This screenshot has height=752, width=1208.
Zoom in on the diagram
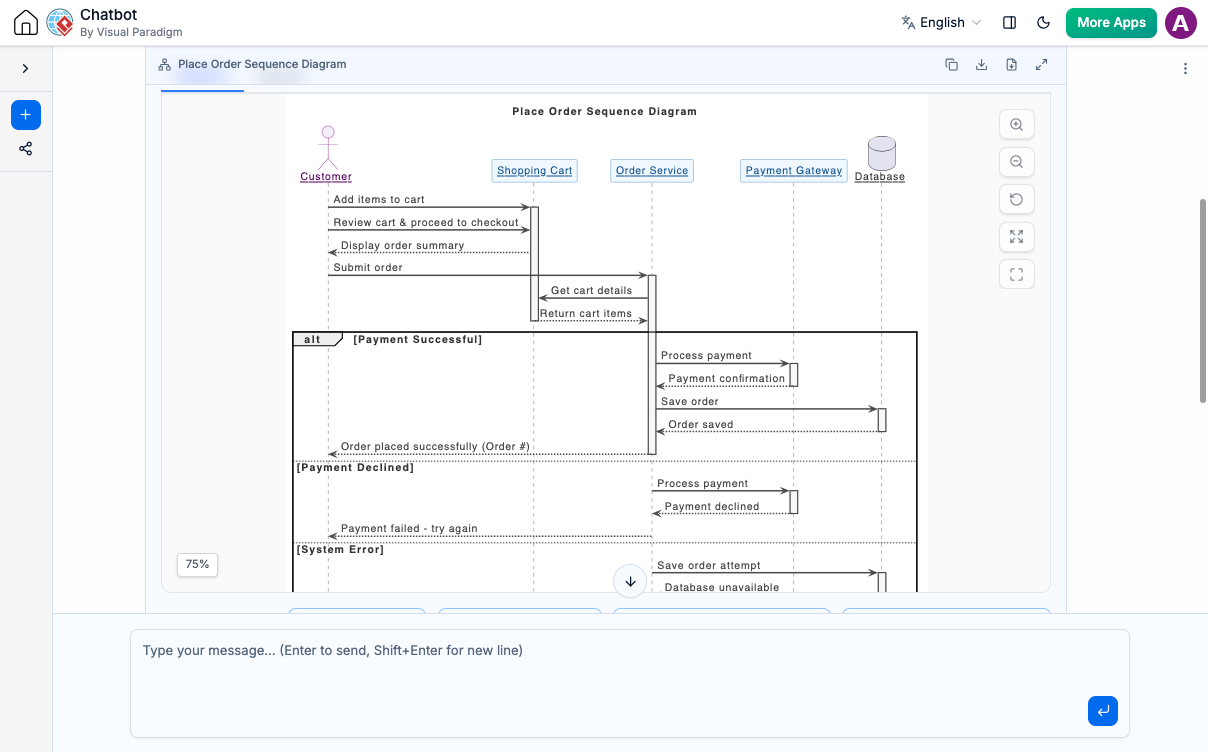[1016, 125]
